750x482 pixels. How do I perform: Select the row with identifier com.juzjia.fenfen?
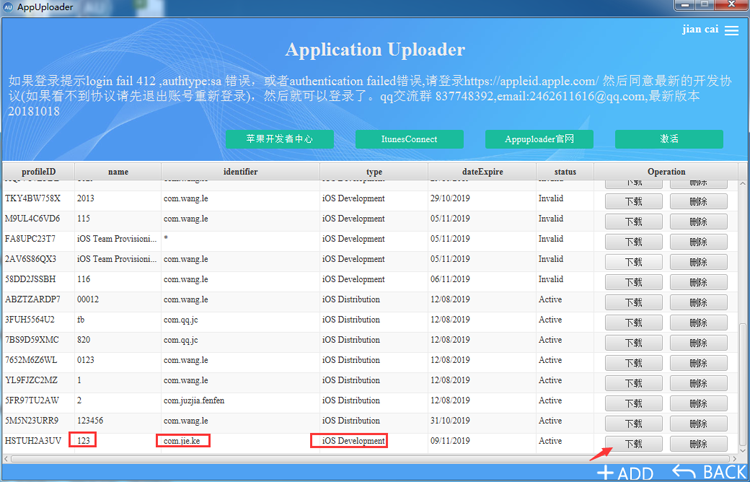371,401
